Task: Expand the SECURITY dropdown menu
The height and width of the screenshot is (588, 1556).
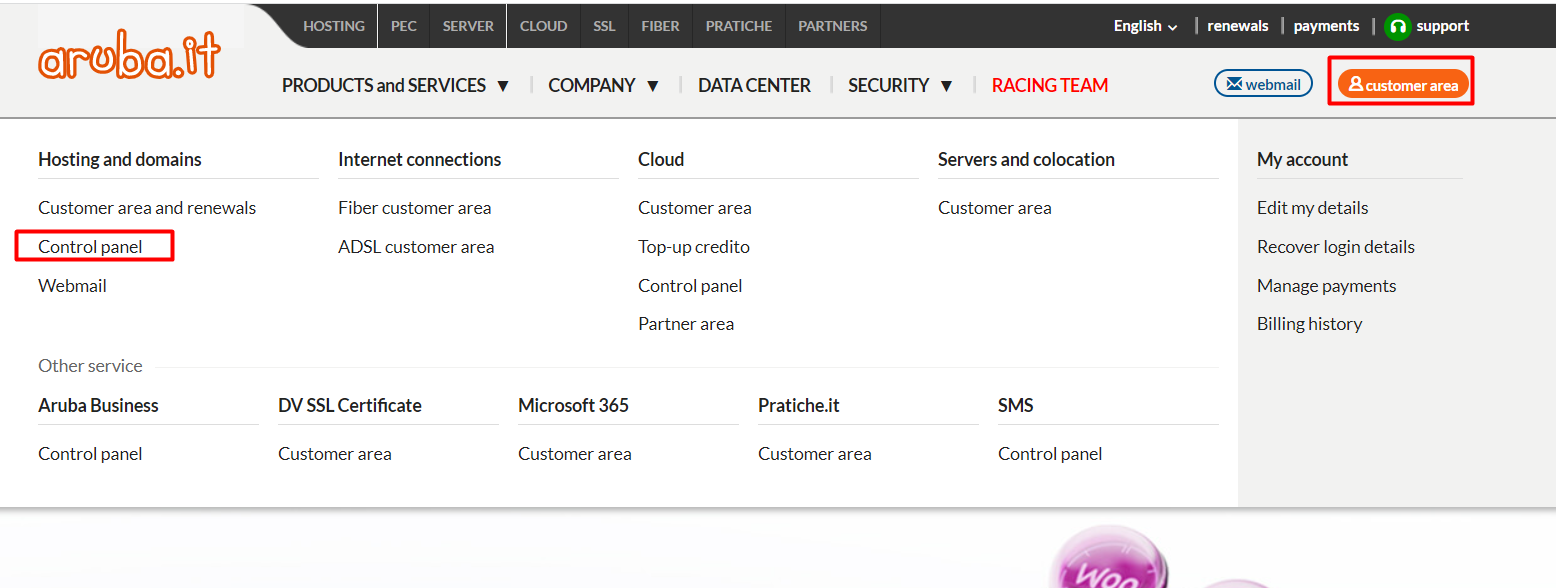Action: [x=900, y=86]
